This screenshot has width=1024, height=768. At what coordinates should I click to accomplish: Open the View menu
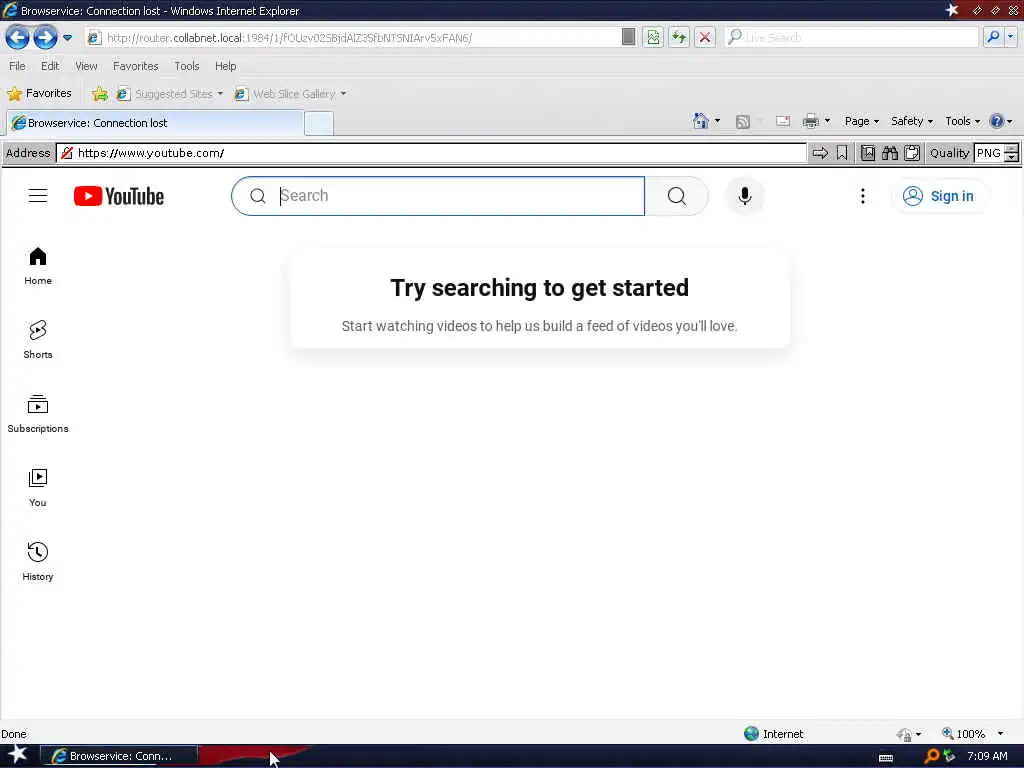click(x=86, y=66)
